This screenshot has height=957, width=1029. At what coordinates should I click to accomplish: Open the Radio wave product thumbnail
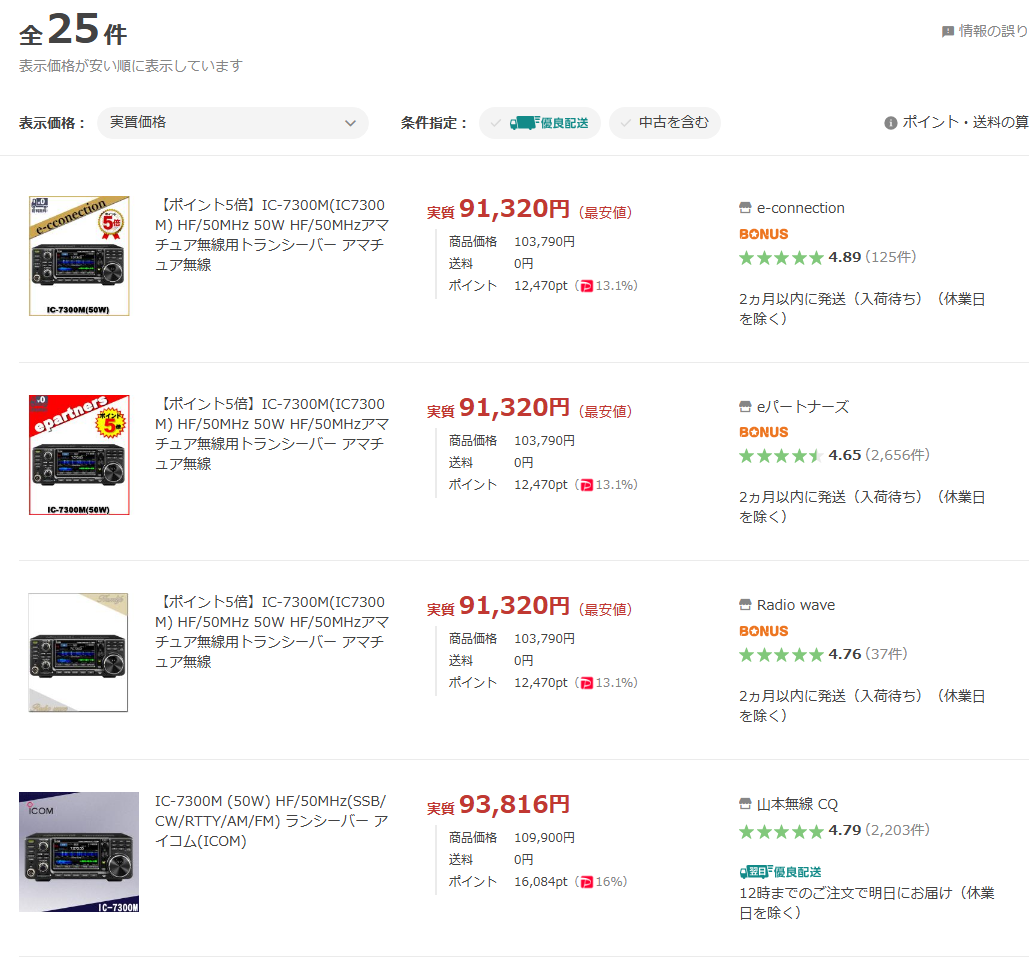point(78,652)
